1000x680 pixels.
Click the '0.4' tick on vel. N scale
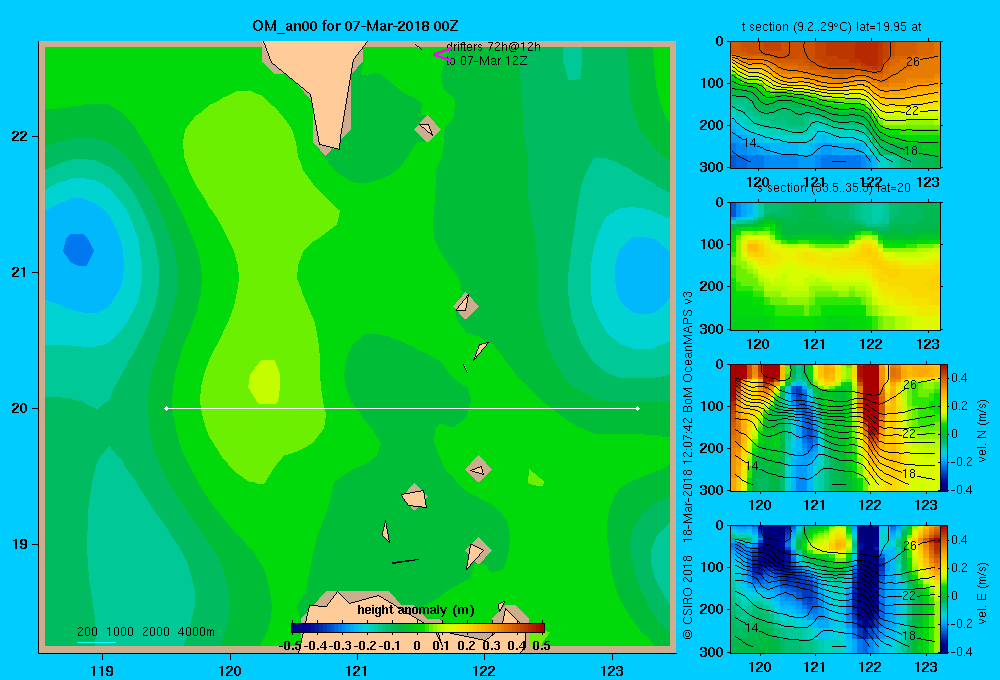pyautogui.click(x=959, y=378)
